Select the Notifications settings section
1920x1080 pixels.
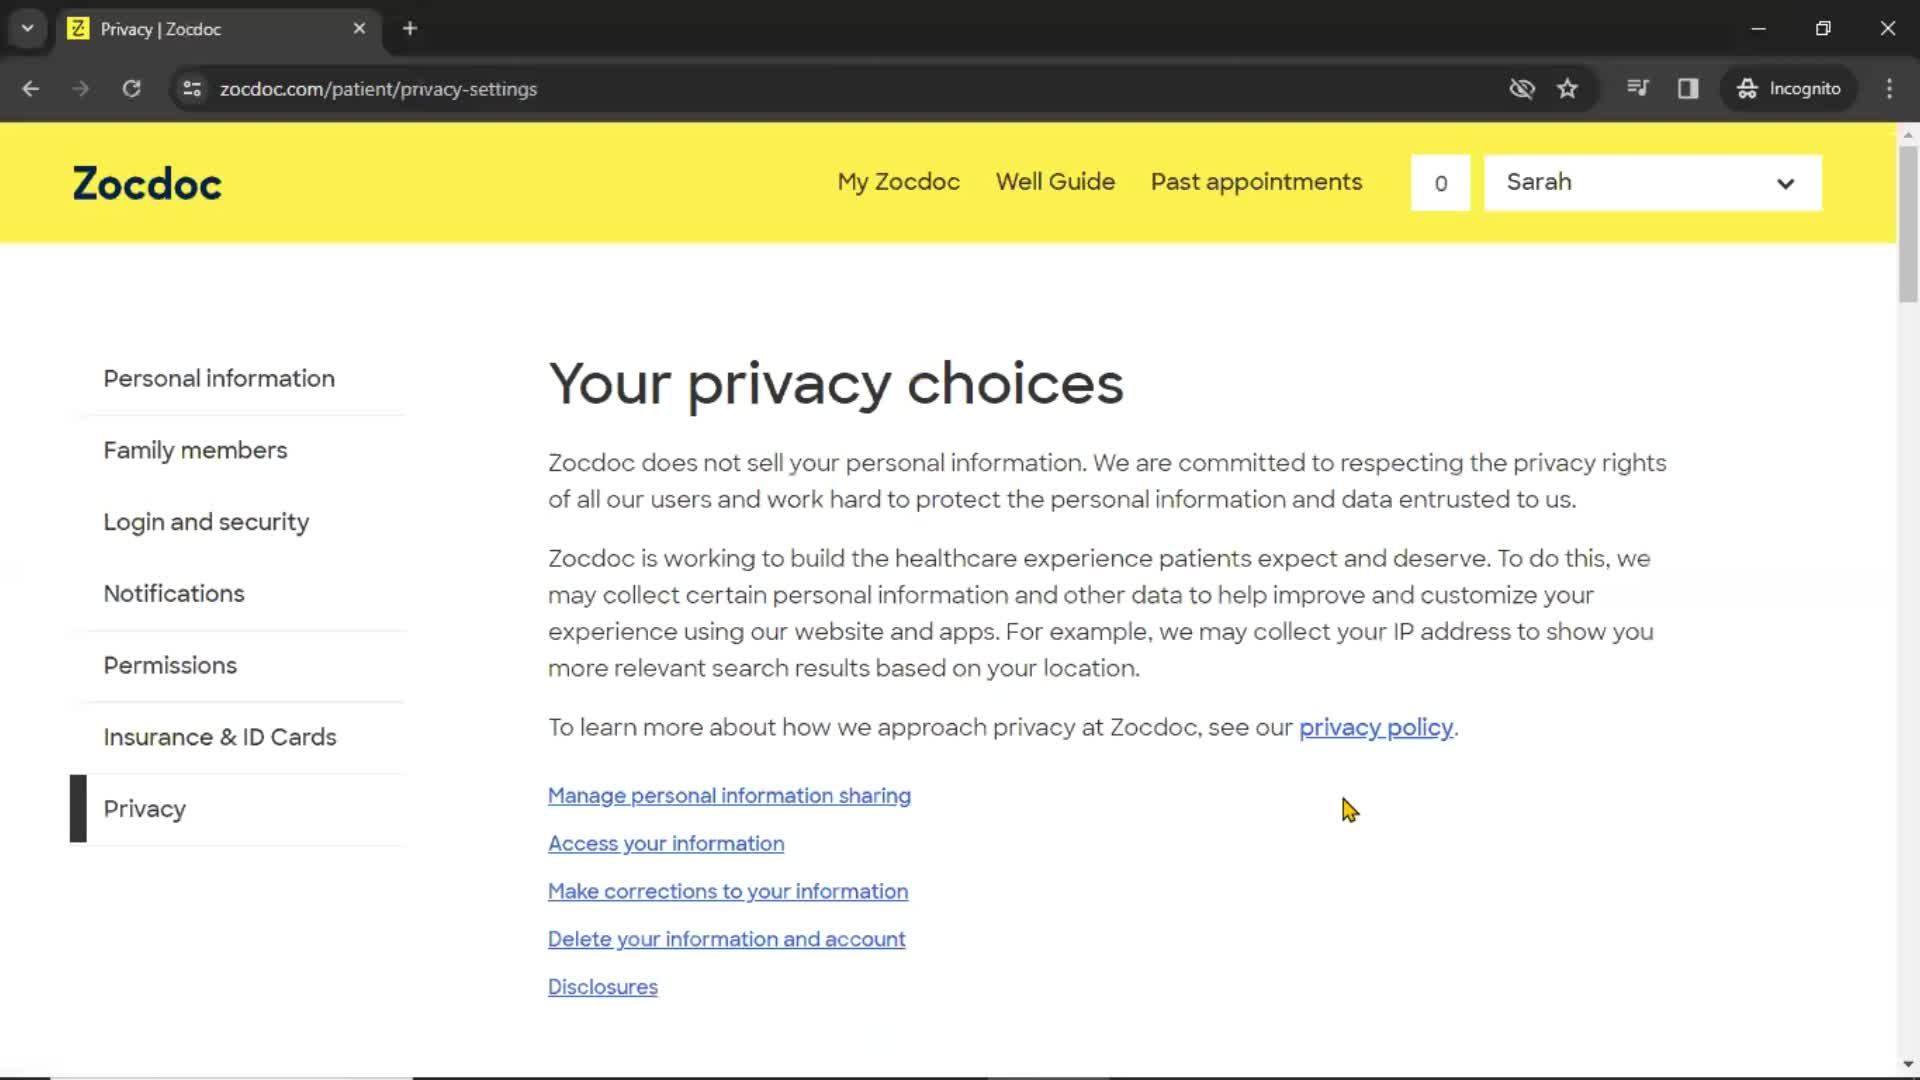click(173, 592)
